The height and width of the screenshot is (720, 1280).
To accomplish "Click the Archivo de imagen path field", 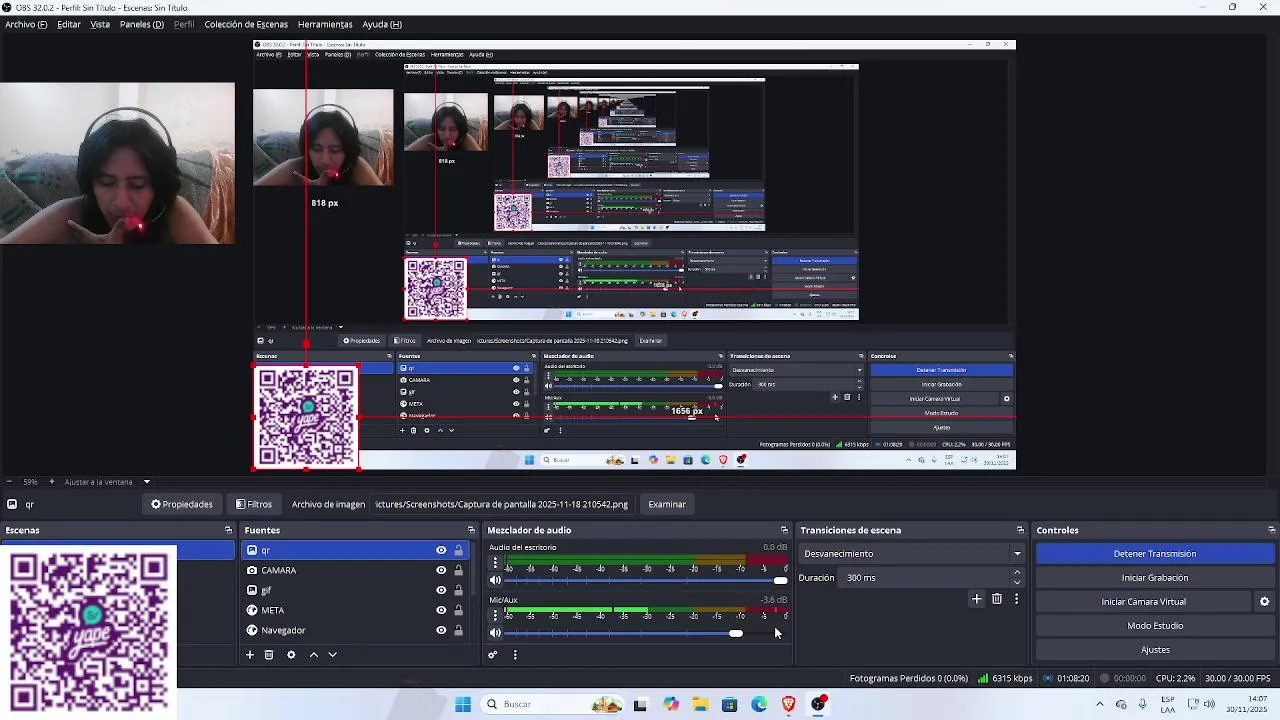I will [502, 504].
